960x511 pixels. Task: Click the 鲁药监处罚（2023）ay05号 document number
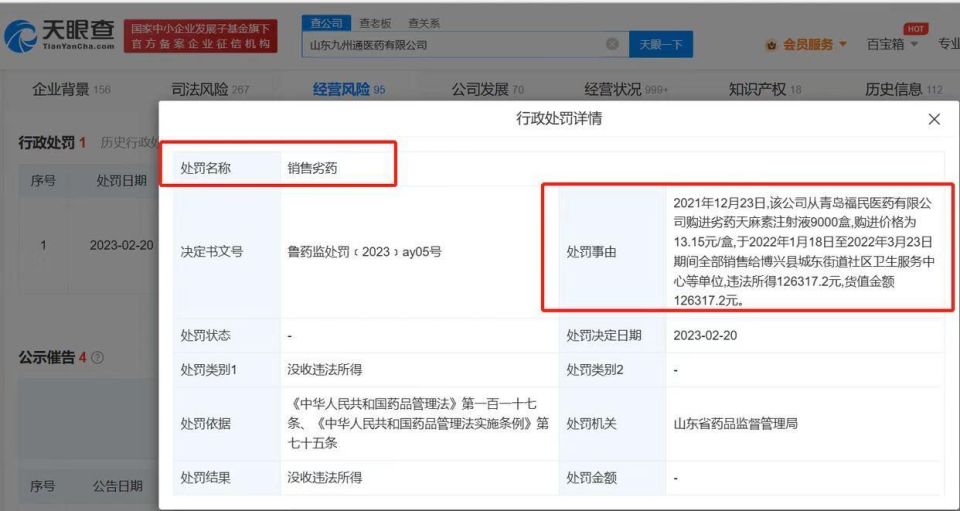coord(364,252)
